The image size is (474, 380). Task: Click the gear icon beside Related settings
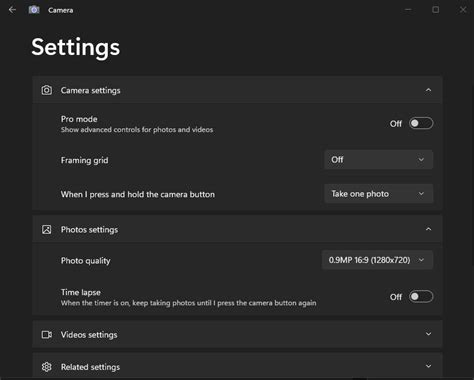click(47, 367)
